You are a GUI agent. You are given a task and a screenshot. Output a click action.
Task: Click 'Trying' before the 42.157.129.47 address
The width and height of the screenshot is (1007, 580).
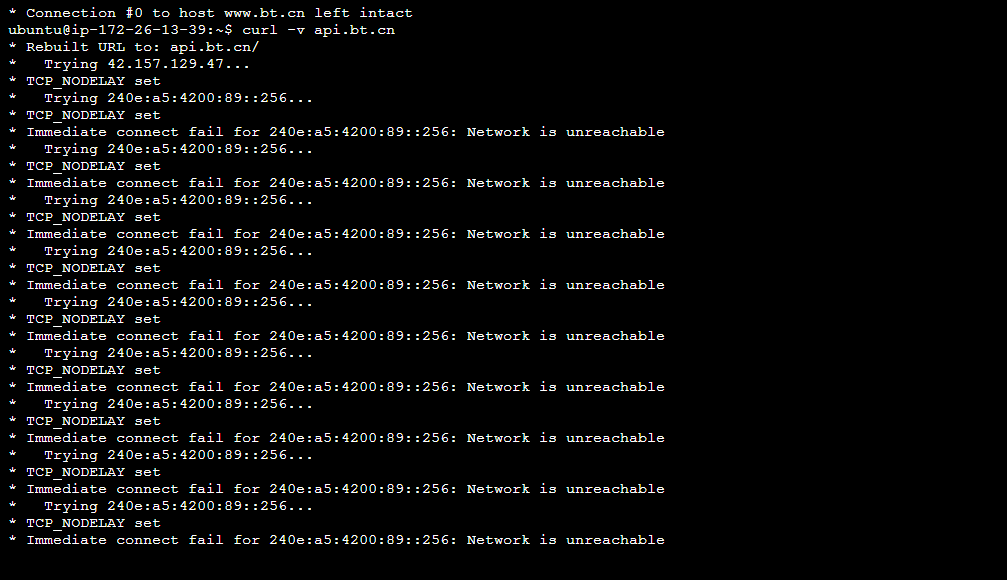(71, 64)
